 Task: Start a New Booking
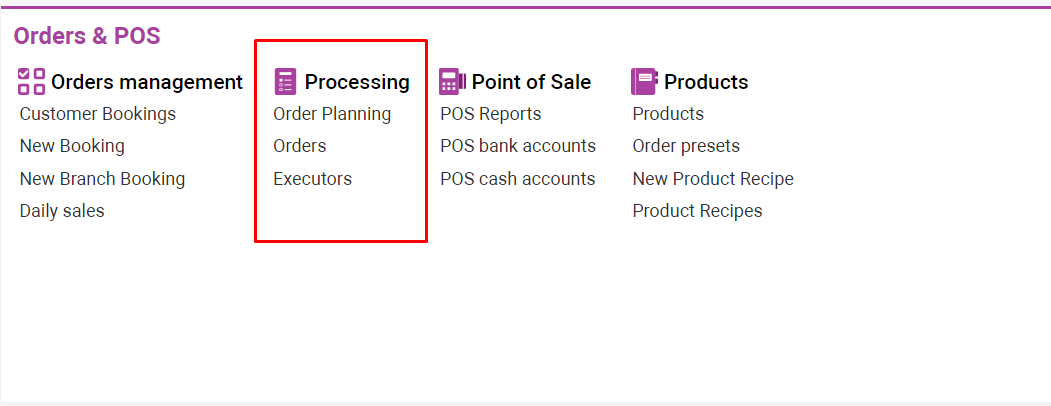point(72,146)
